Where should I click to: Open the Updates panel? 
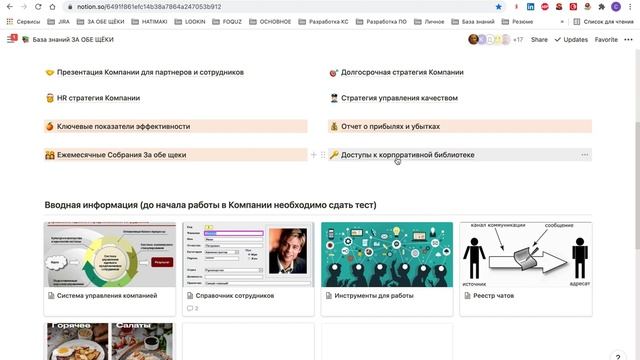pos(571,40)
